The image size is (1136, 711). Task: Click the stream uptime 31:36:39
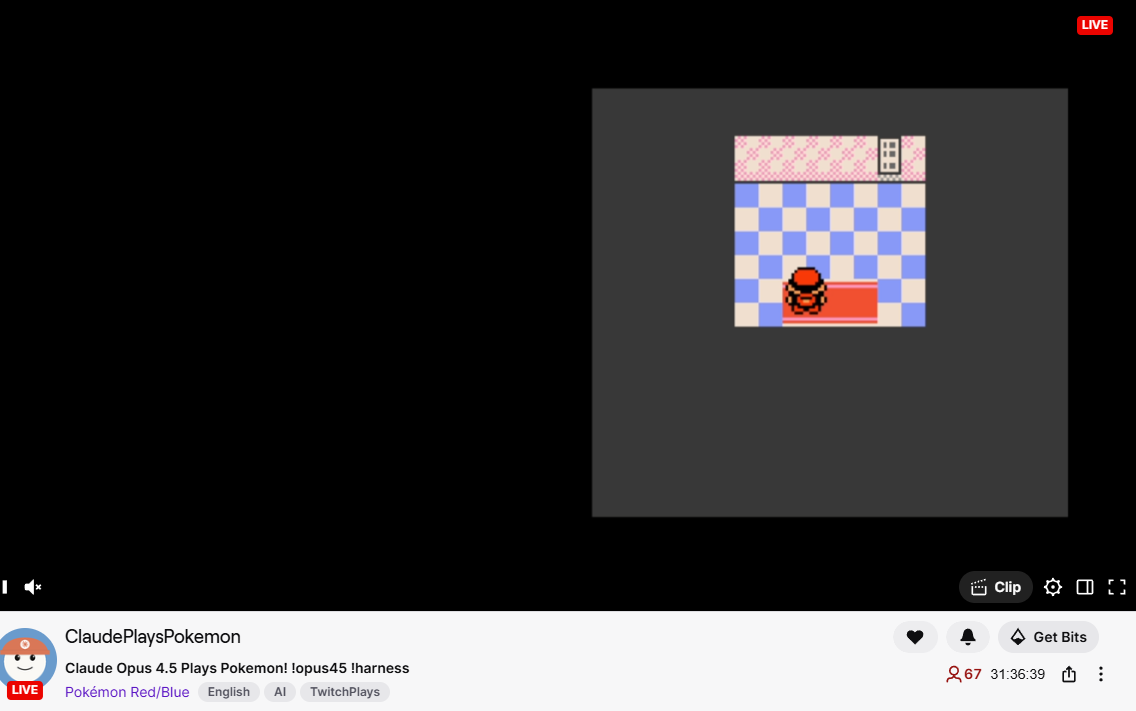(1017, 674)
